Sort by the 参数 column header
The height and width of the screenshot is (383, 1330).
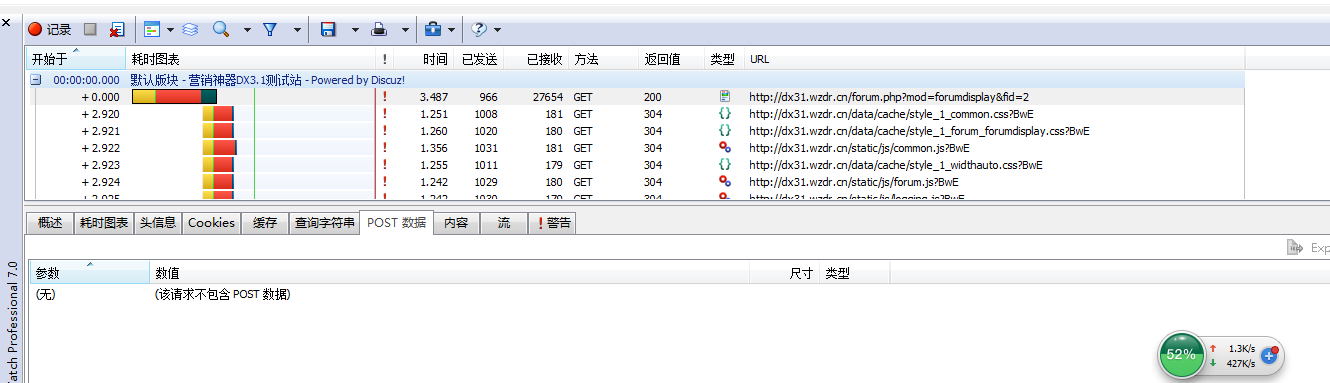(88, 273)
